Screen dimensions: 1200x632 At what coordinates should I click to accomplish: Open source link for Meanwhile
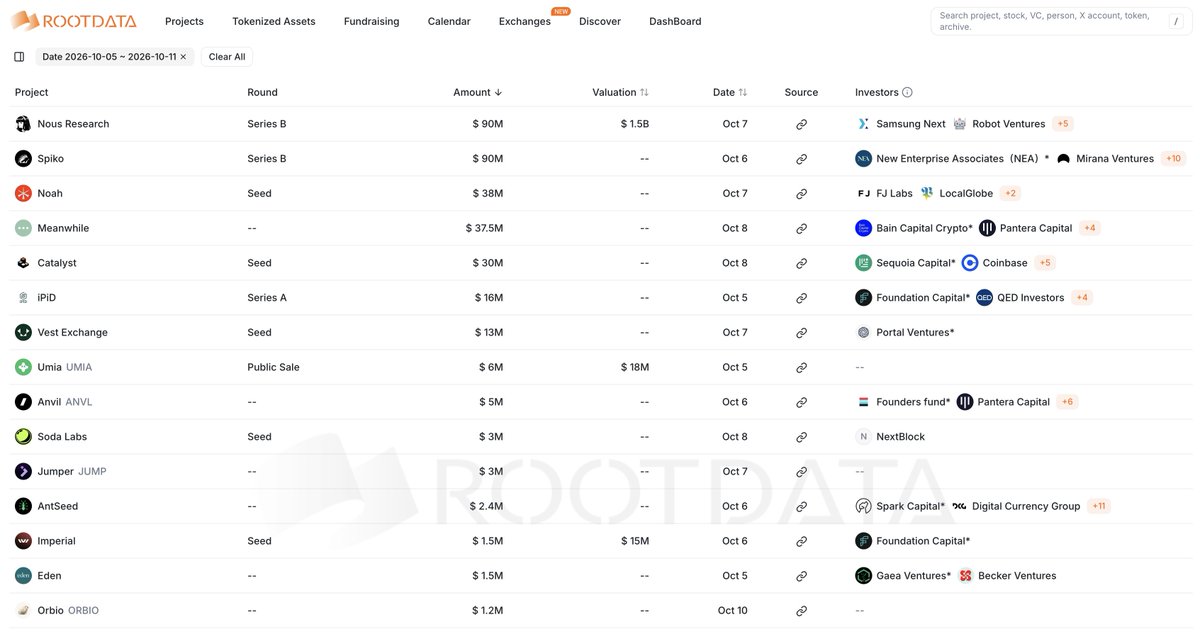point(801,228)
